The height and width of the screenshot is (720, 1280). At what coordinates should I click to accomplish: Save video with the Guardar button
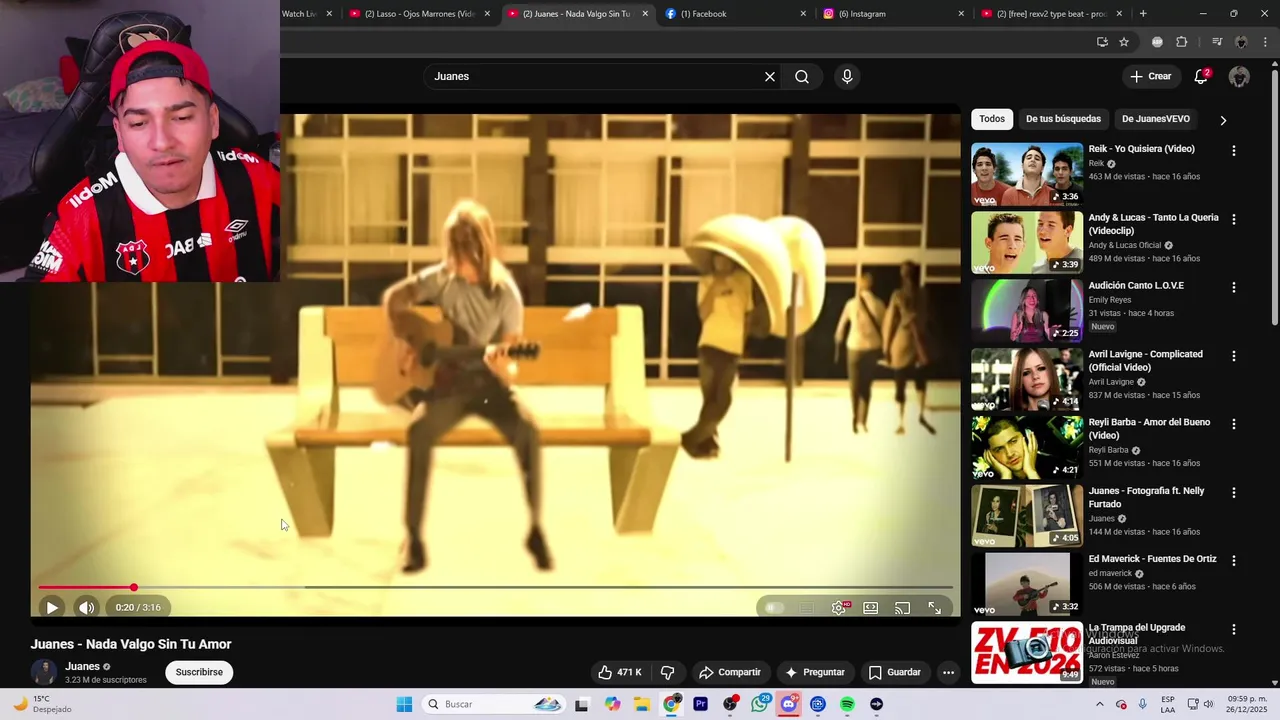[894, 672]
